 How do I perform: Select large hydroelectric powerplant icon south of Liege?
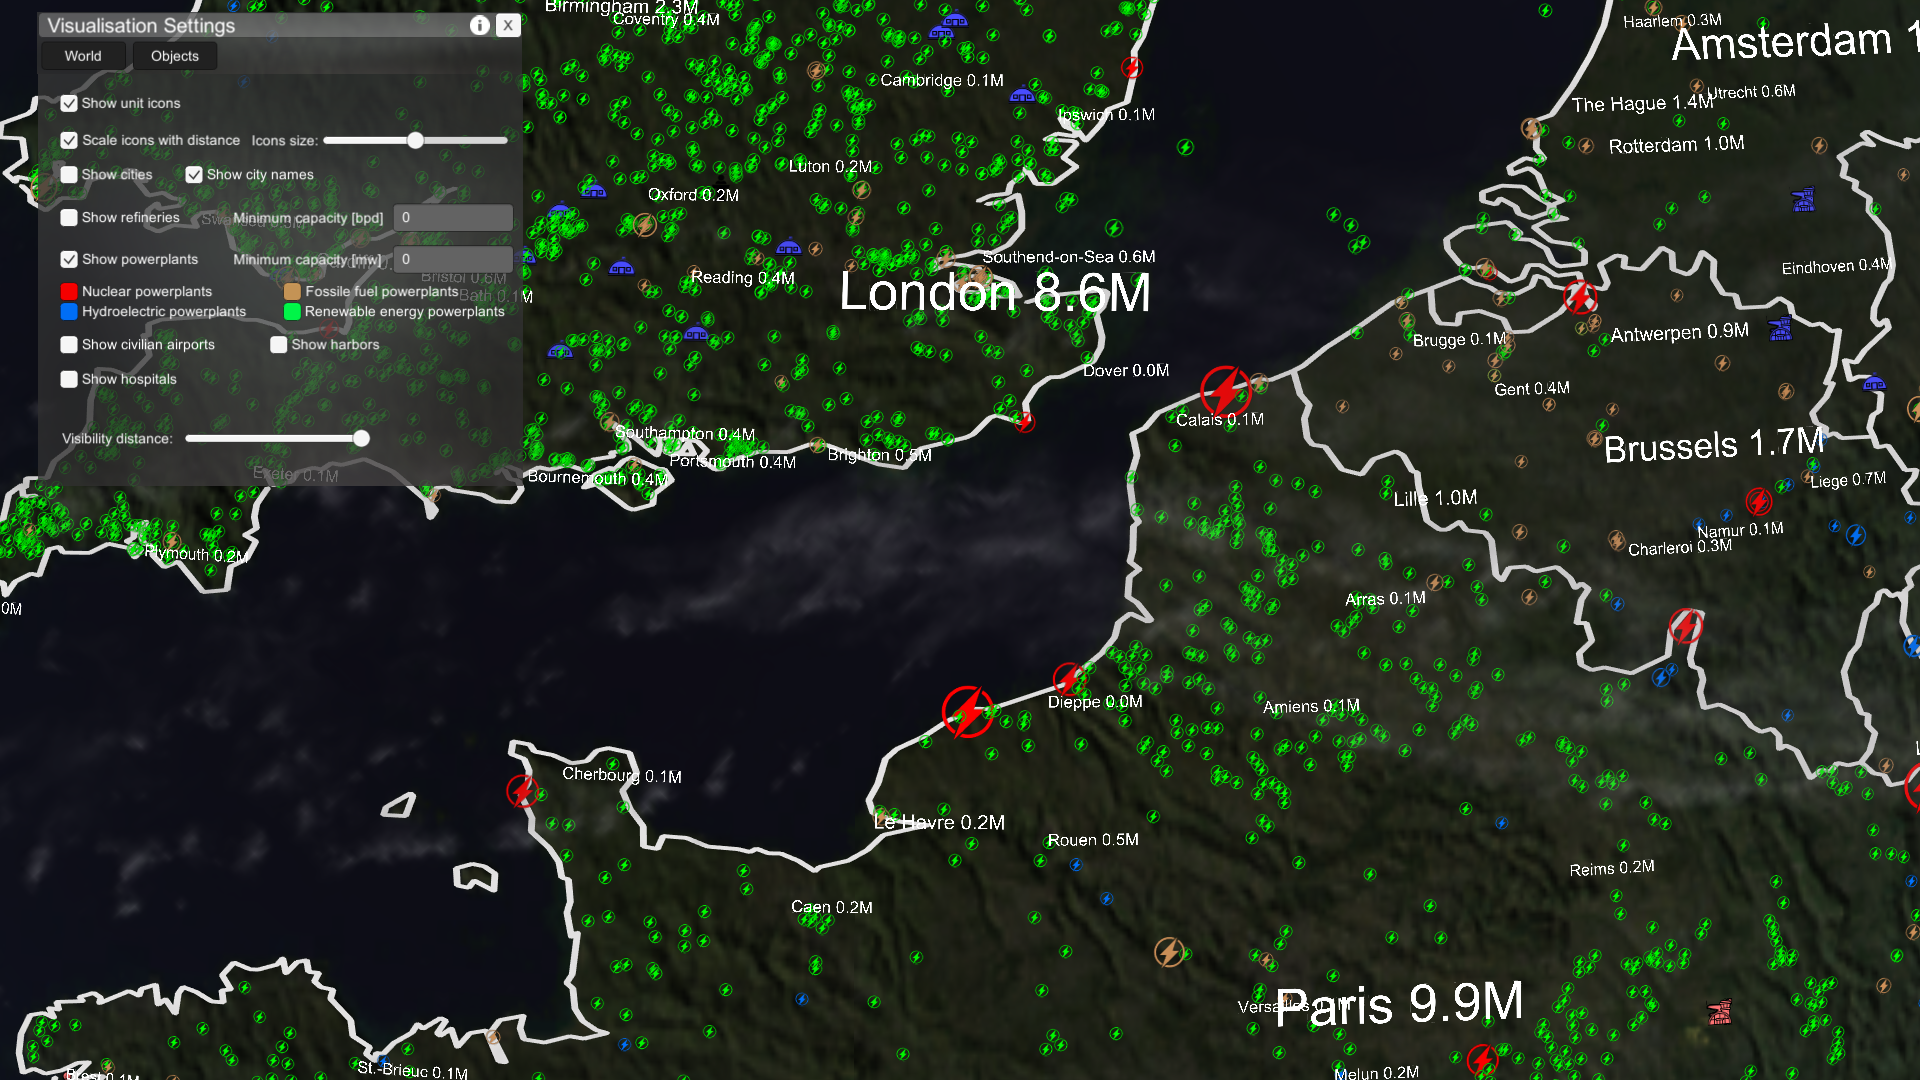pos(1856,535)
